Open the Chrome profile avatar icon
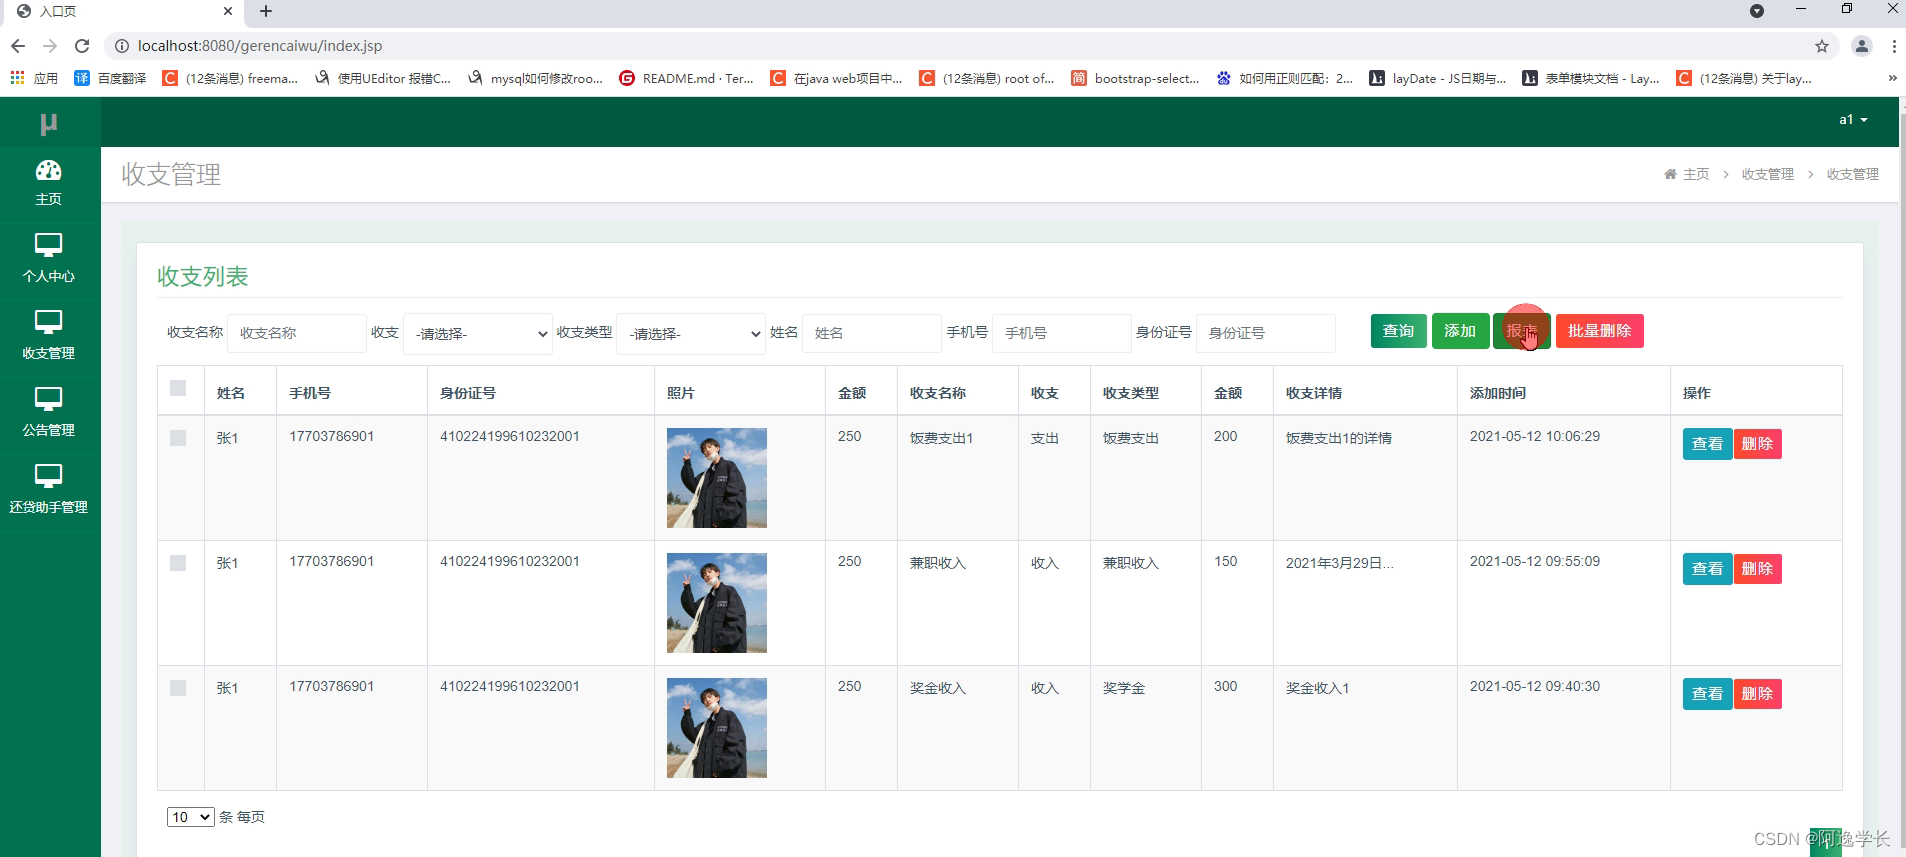 1862,46
